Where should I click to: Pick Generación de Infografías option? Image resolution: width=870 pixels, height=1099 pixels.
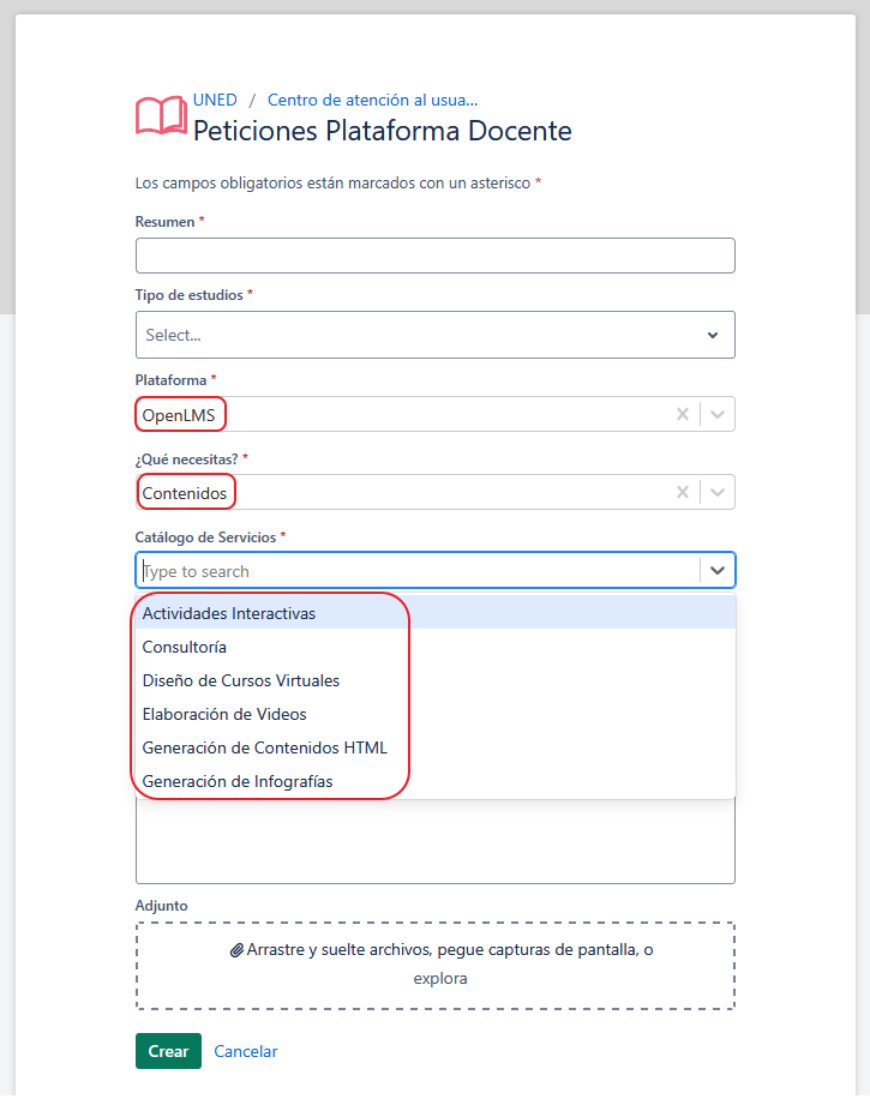click(435, 781)
